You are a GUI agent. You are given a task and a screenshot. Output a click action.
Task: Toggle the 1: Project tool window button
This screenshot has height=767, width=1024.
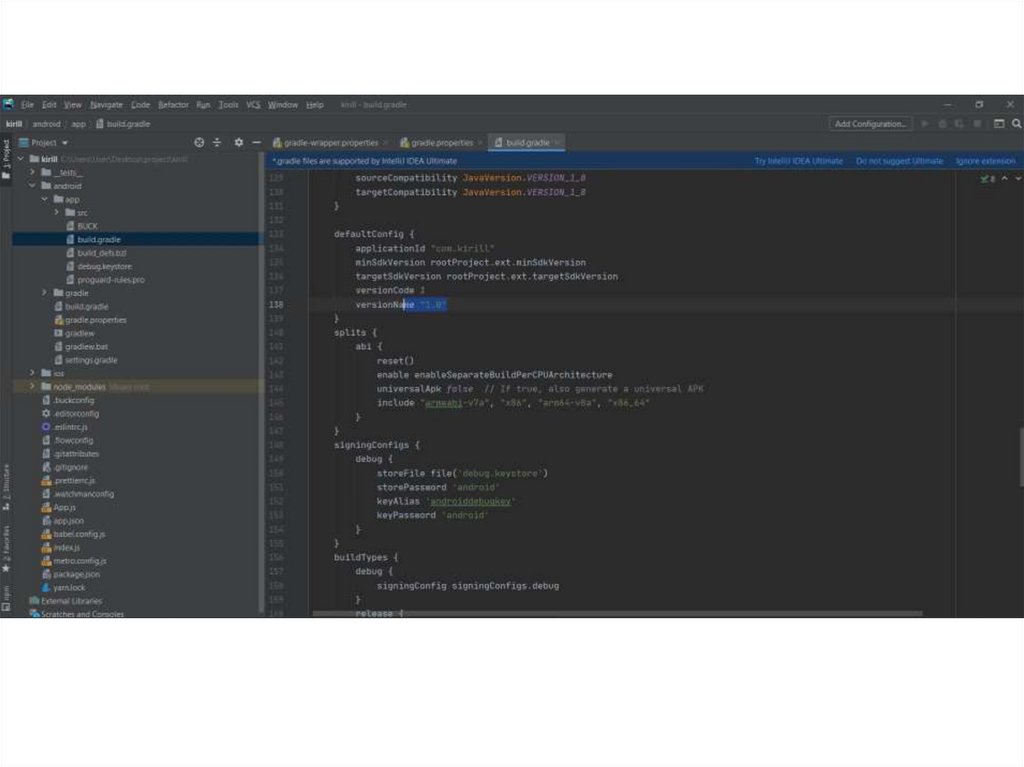pyautogui.click(x=6, y=159)
